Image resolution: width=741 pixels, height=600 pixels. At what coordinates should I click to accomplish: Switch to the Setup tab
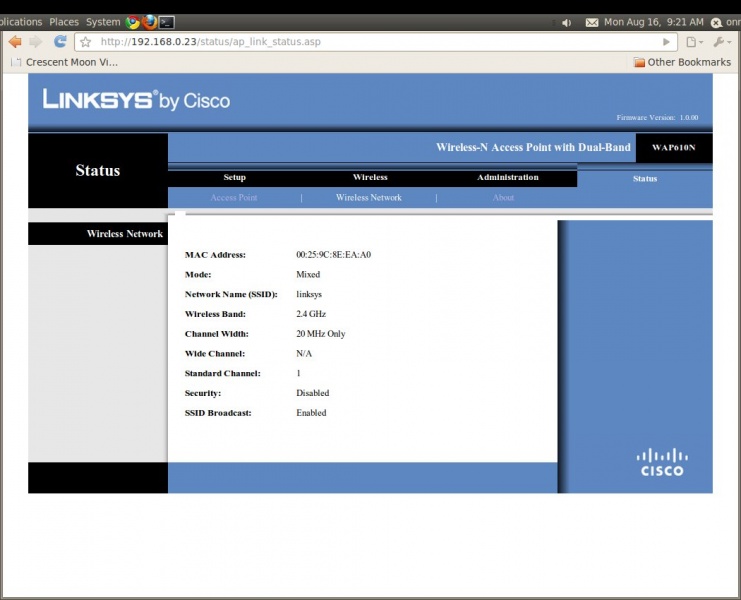pos(234,178)
